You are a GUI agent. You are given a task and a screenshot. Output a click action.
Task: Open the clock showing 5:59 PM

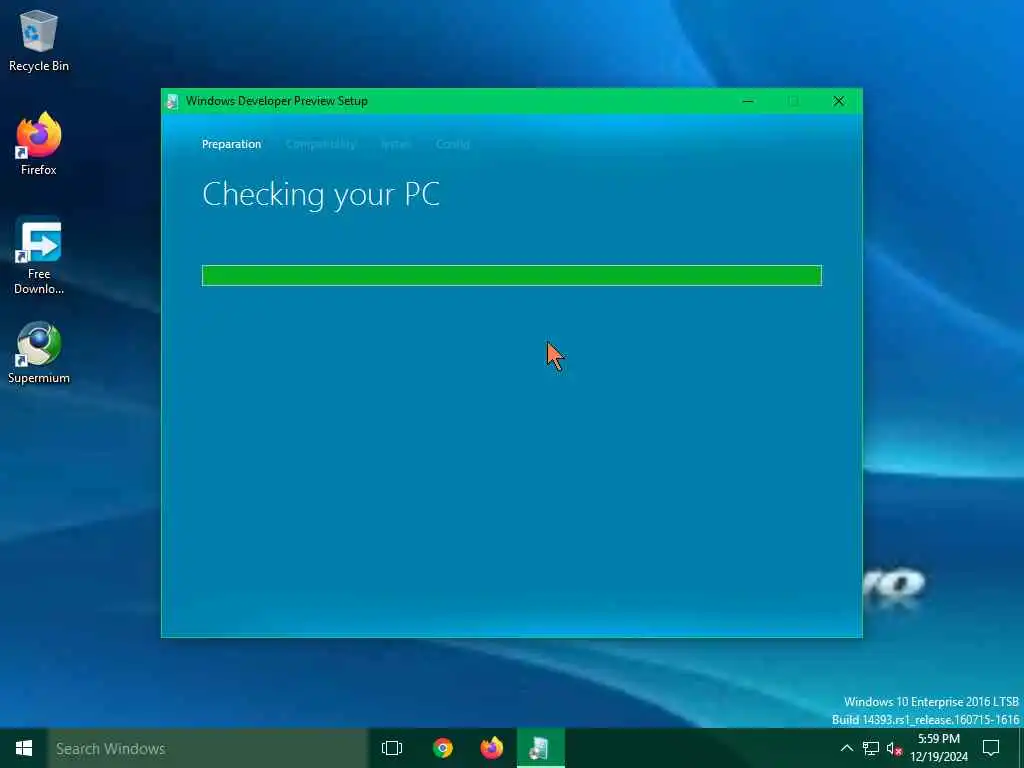coord(939,748)
